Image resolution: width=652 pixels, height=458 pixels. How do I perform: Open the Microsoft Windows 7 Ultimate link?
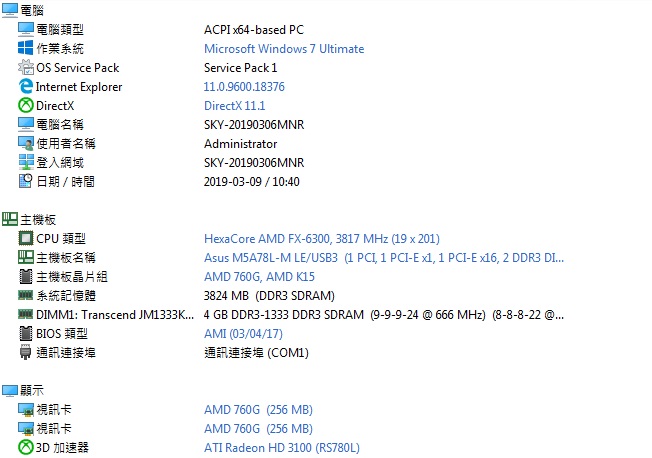(284, 49)
